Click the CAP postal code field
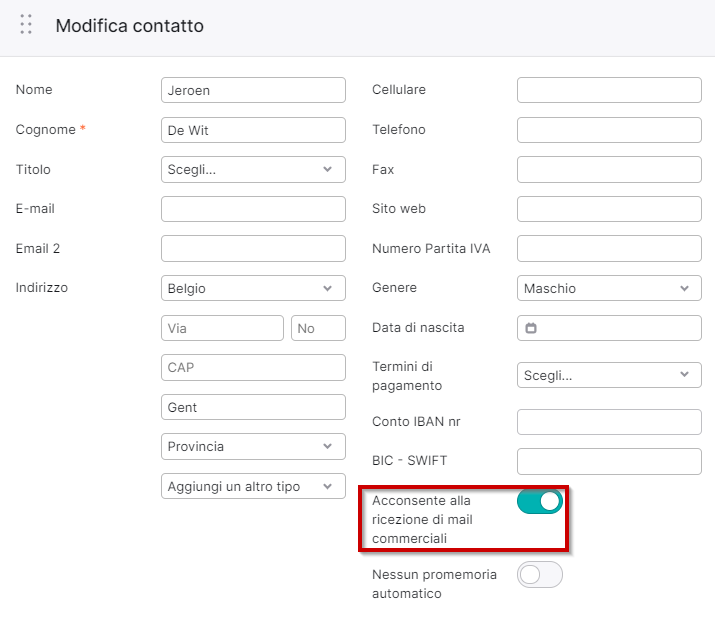The height and width of the screenshot is (621, 715). coord(253,367)
